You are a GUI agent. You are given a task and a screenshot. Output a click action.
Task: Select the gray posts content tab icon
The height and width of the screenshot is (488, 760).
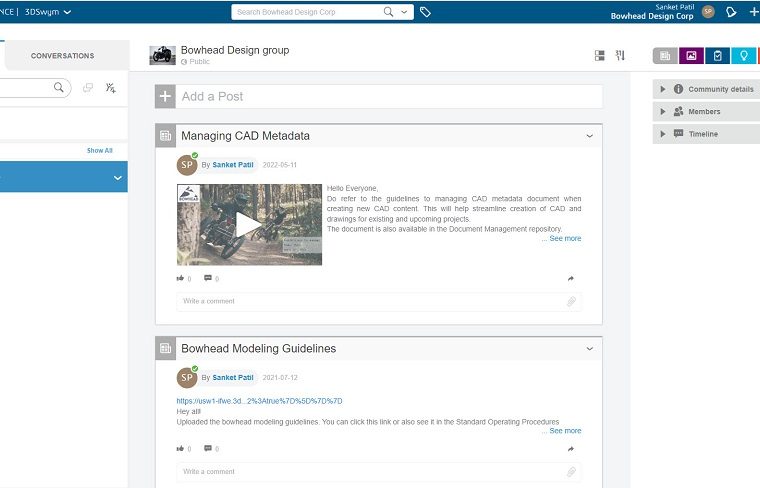pos(665,56)
